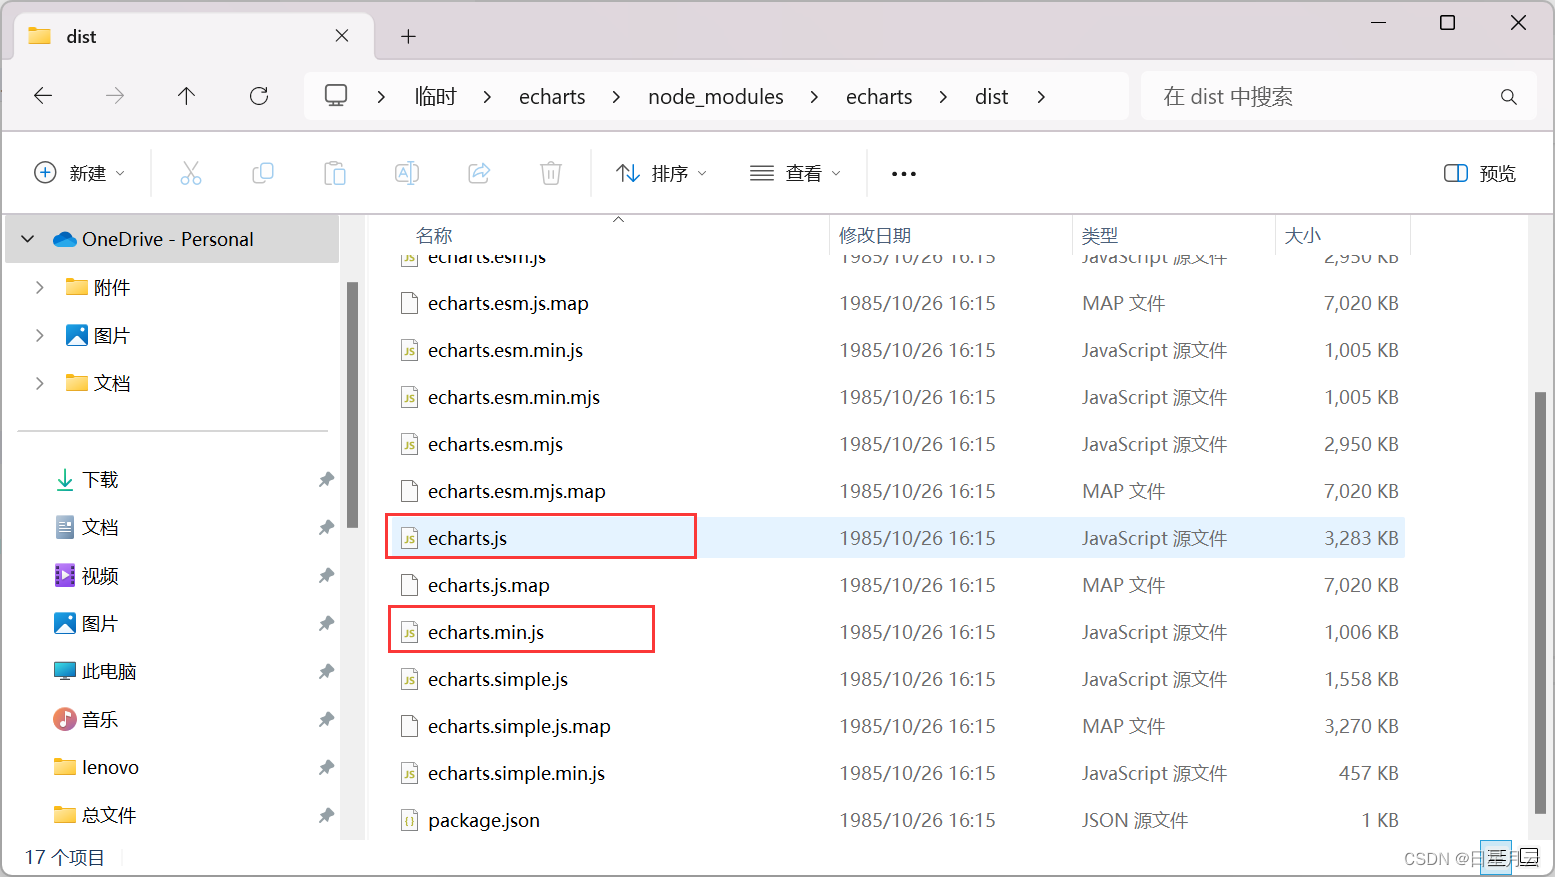Switch to large icons view in status bar
The height and width of the screenshot is (877, 1555).
pos(1529,857)
